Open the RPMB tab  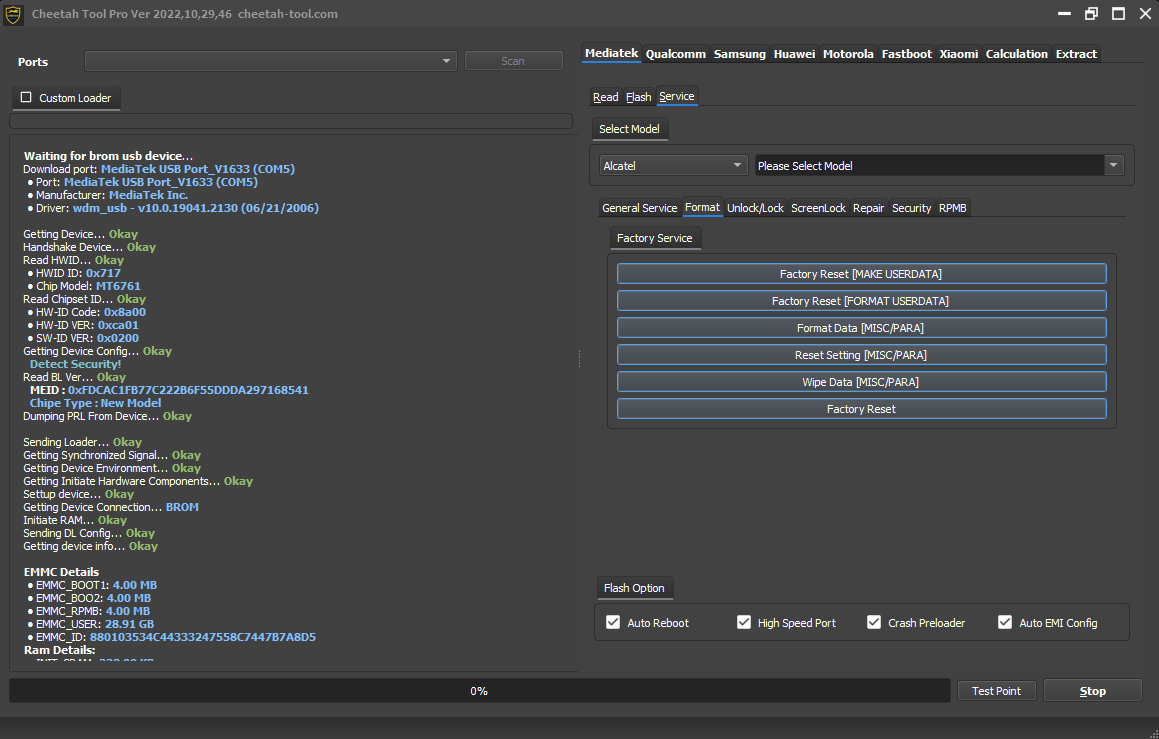[952, 208]
